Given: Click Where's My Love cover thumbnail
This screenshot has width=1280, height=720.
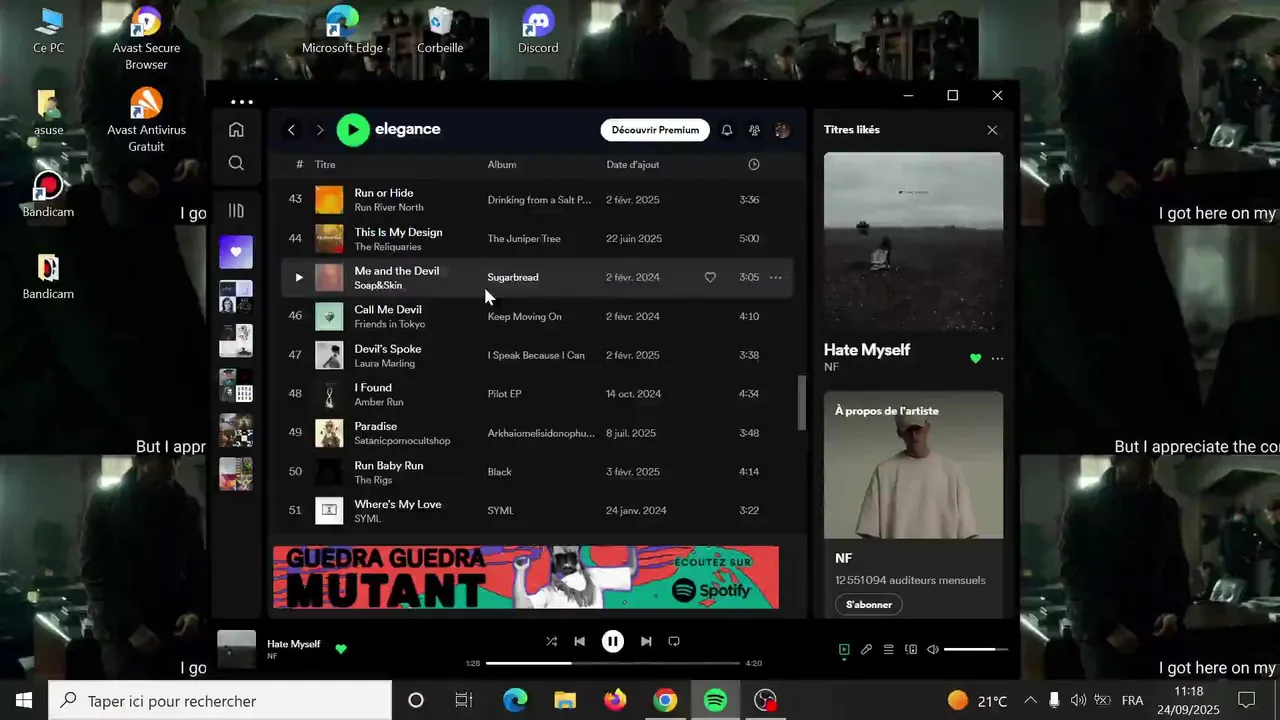Looking at the screenshot, I should pos(329,510).
